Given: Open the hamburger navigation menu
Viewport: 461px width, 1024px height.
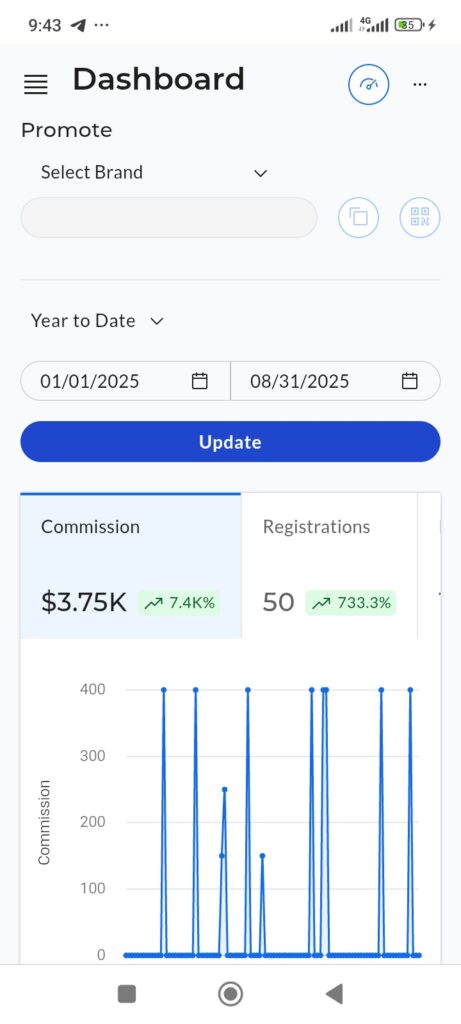Looking at the screenshot, I should pyautogui.click(x=36, y=84).
